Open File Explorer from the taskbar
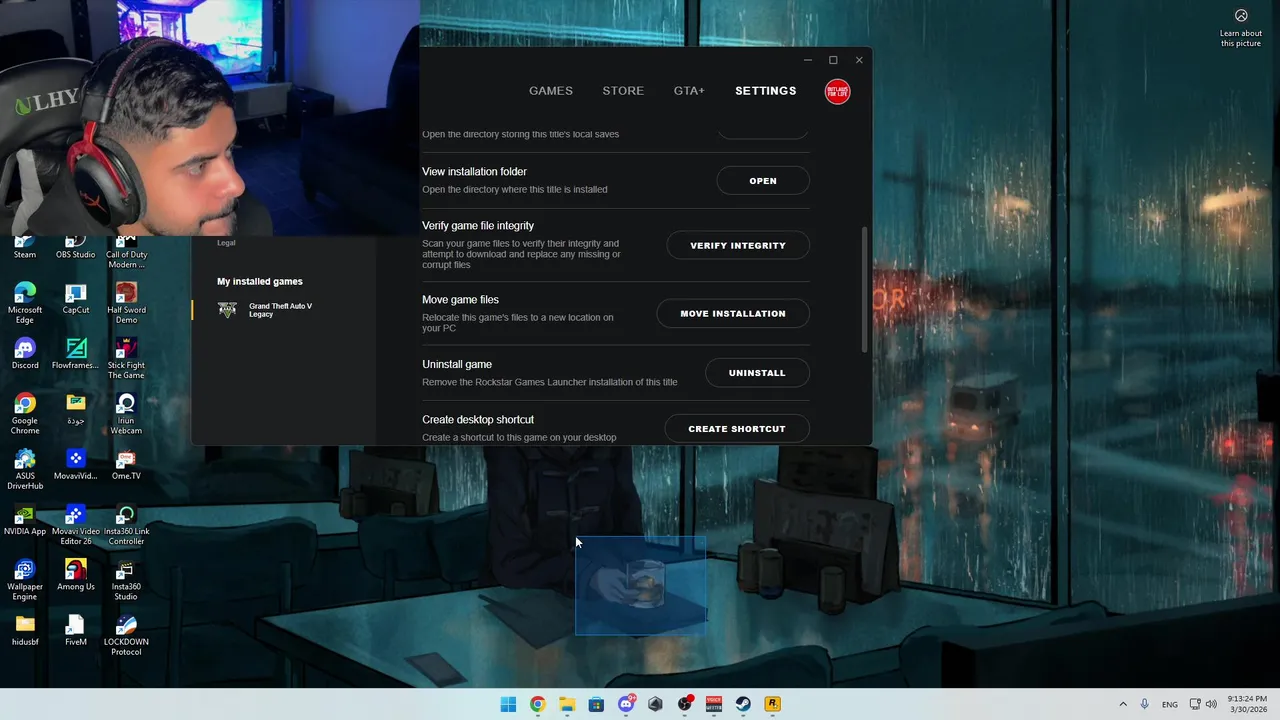This screenshot has width=1280, height=720. click(x=567, y=704)
